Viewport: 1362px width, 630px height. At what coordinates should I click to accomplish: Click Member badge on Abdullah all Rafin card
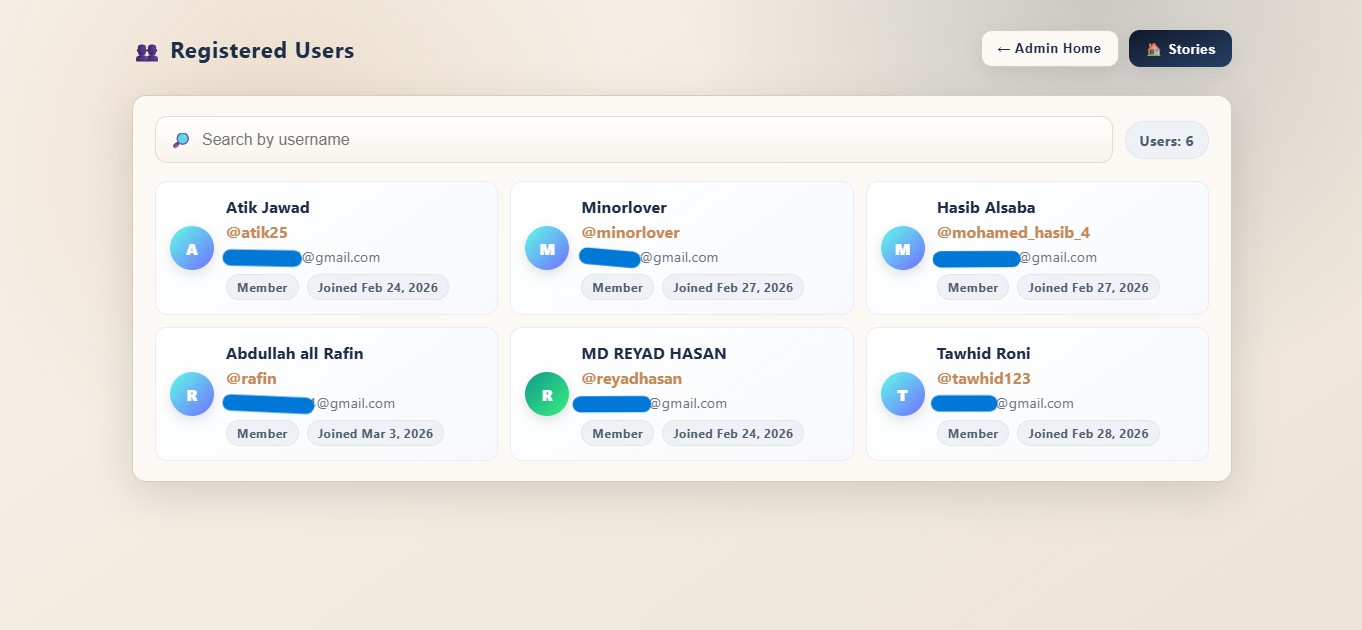coord(262,433)
